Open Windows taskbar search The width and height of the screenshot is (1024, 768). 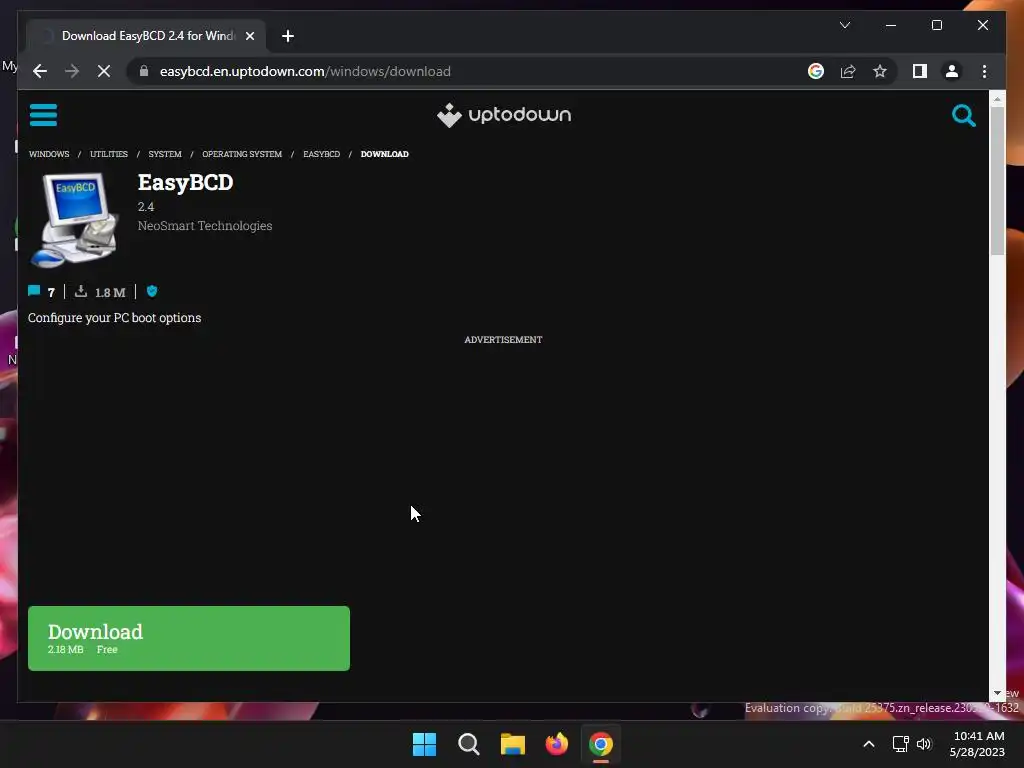coord(469,744)
